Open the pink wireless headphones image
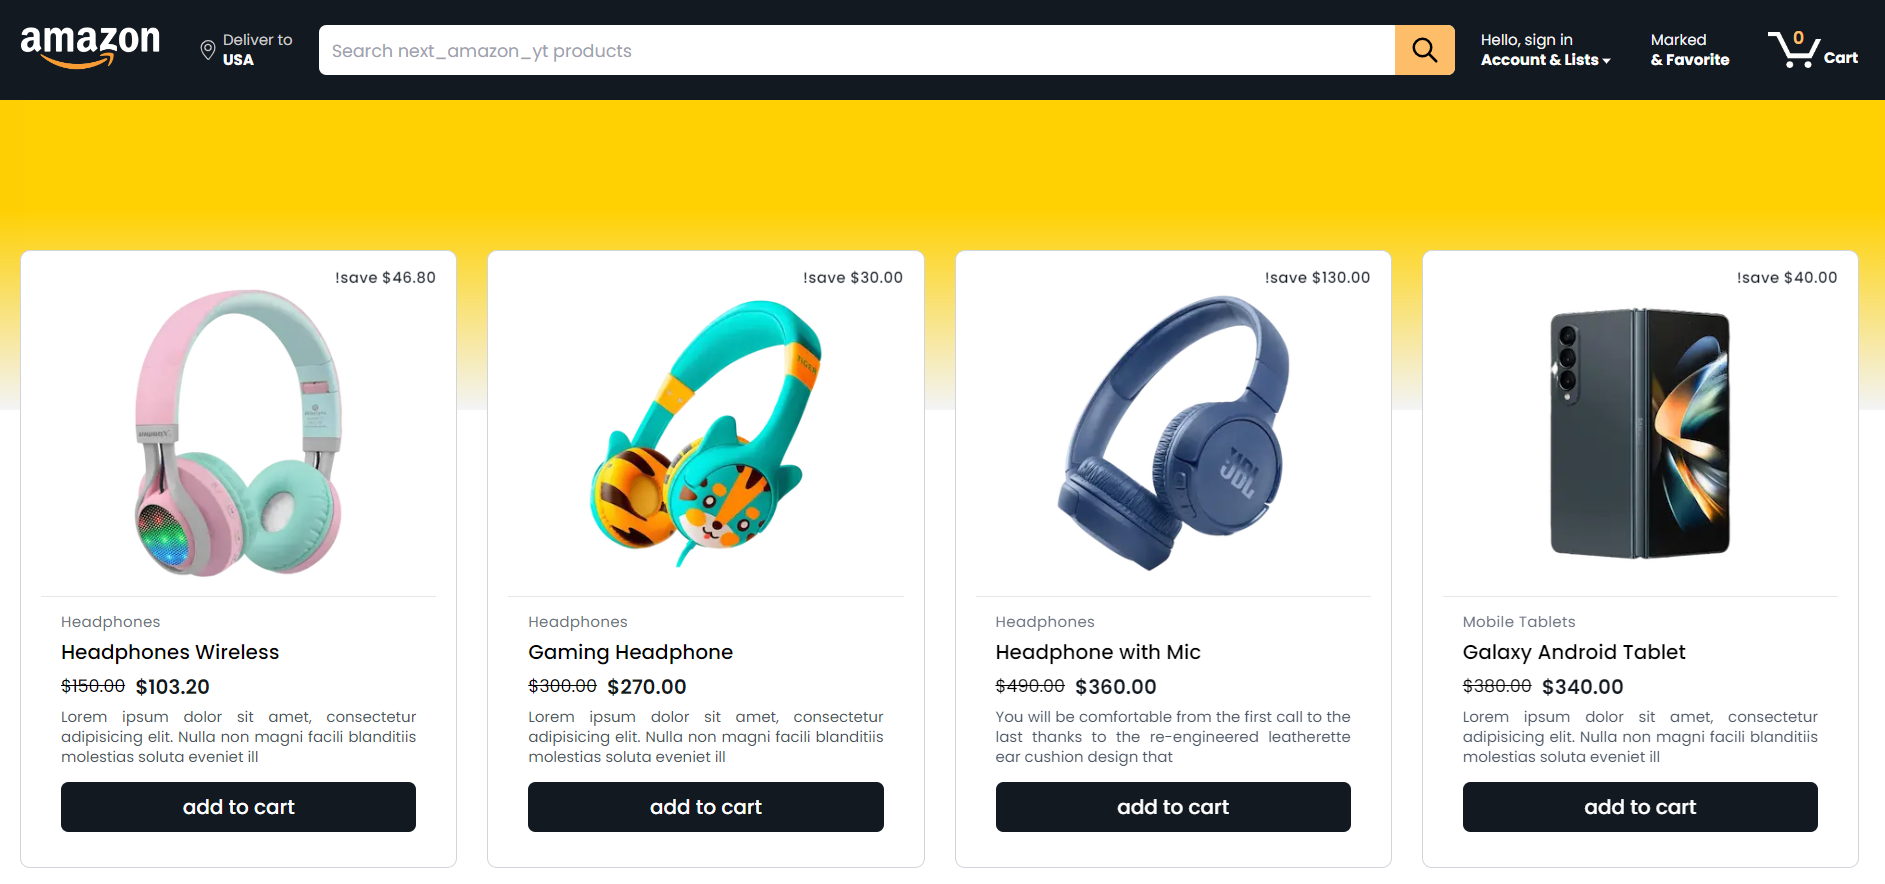The height and width of the screenshot is (884, 1885). 238,433
